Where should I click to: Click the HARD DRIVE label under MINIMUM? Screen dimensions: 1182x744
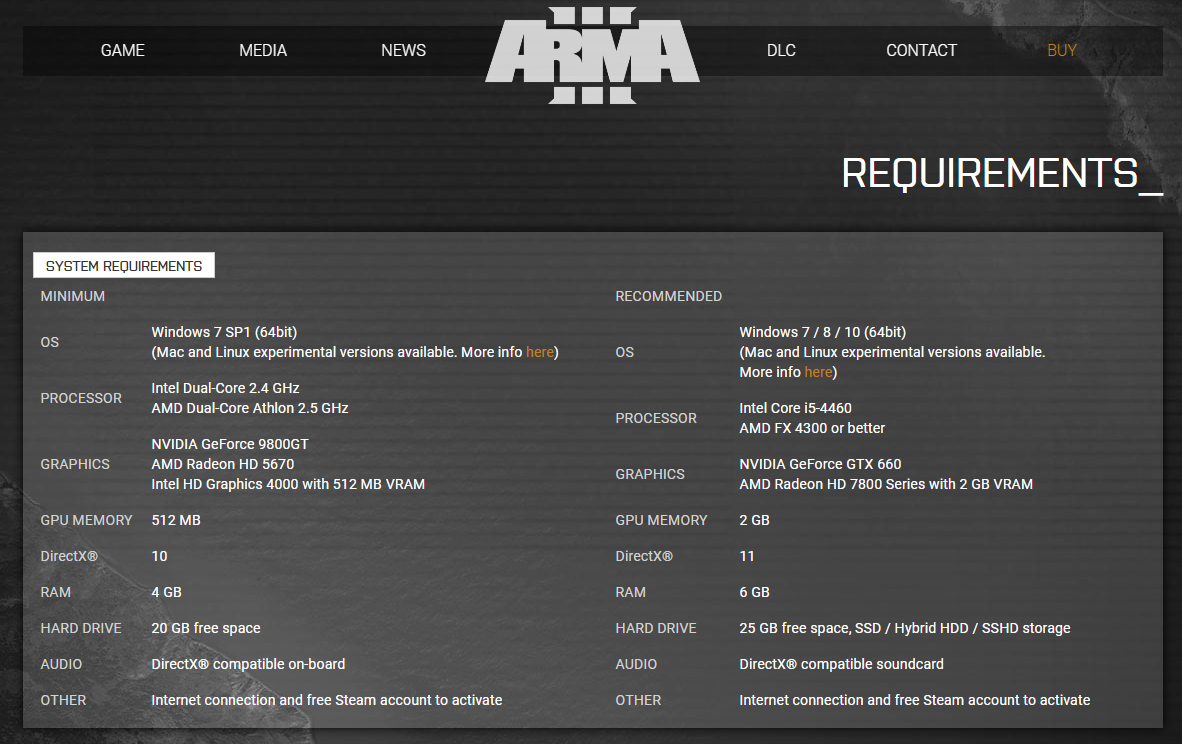(81, 629)
